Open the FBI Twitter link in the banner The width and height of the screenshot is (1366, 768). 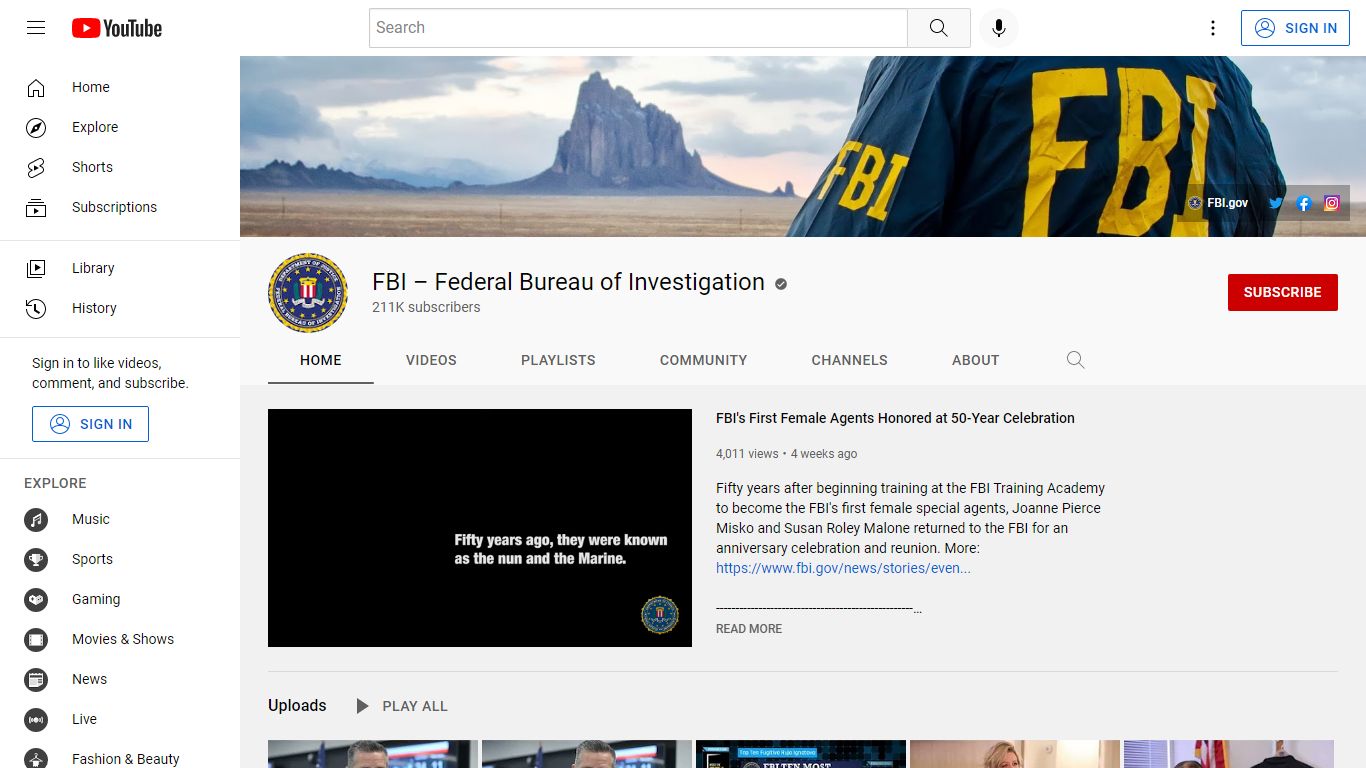point(1276,203)
